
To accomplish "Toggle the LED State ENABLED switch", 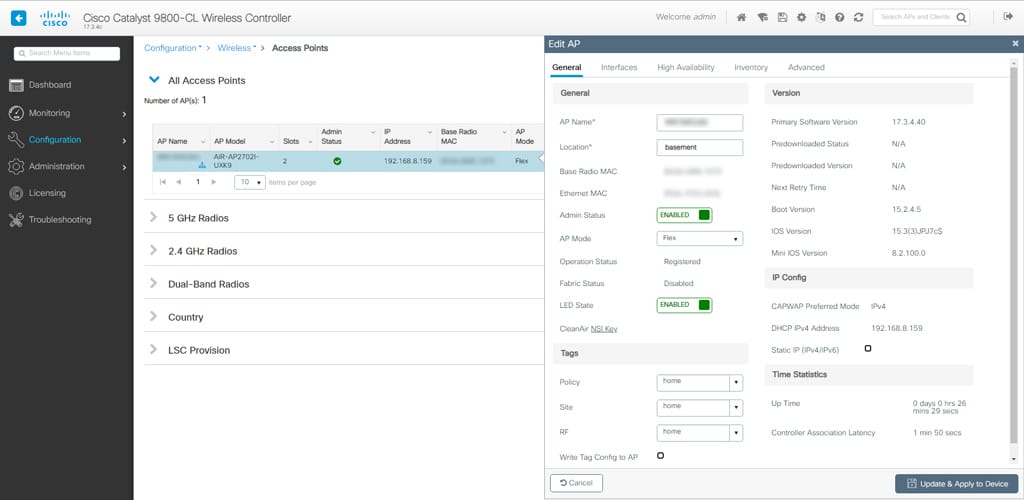I will 684,305.
